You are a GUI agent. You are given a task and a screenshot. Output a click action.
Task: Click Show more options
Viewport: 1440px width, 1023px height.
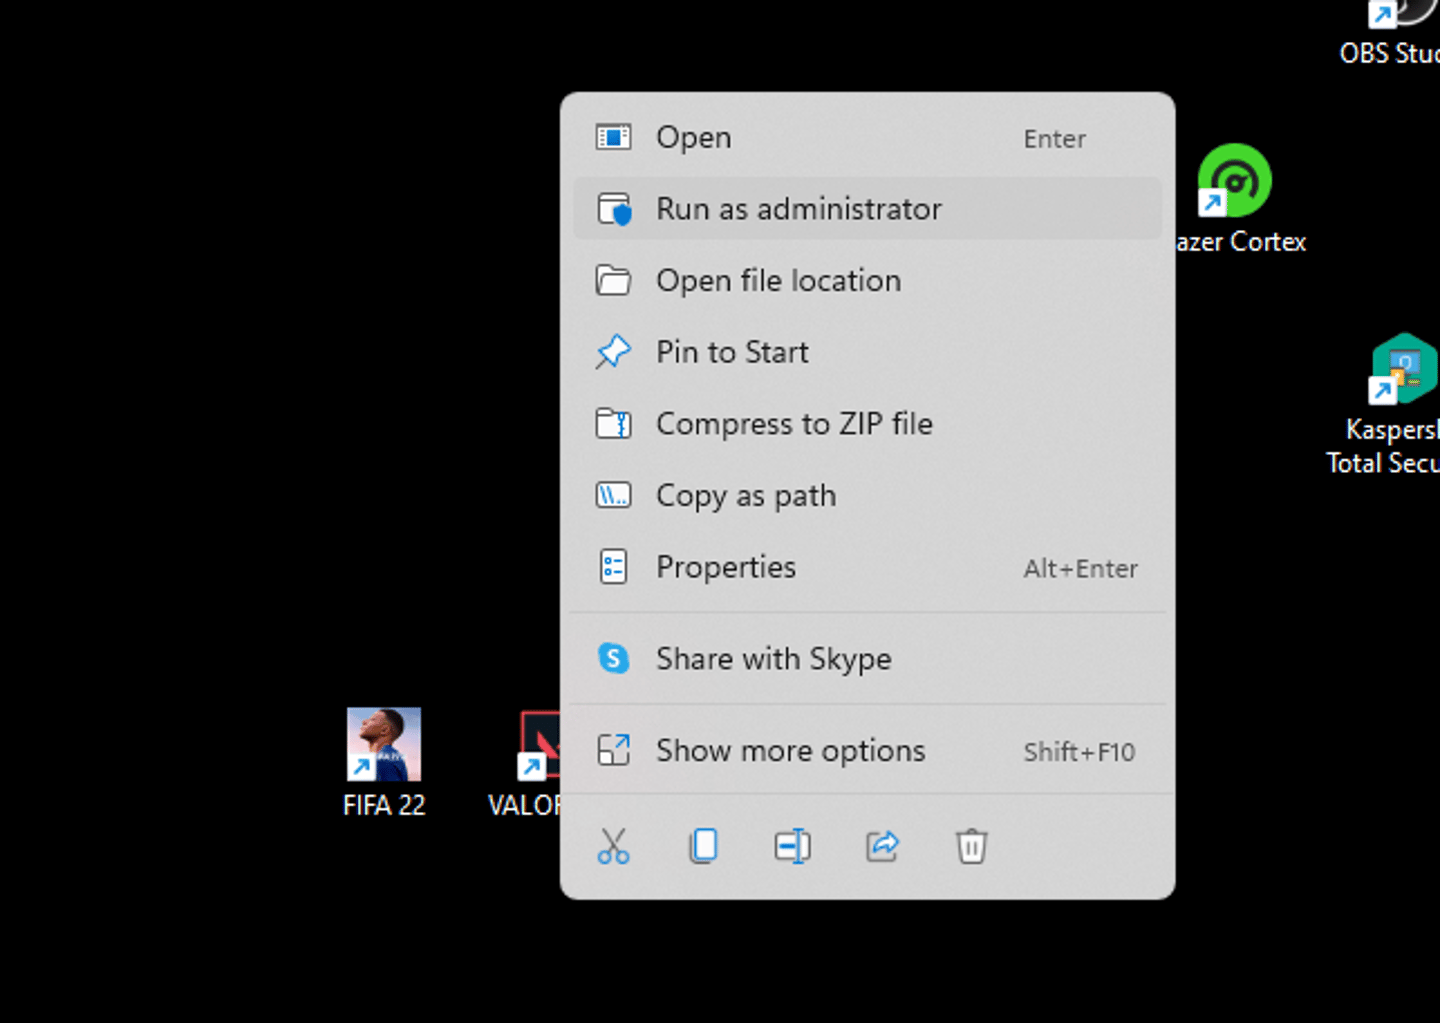pos(867,751)
